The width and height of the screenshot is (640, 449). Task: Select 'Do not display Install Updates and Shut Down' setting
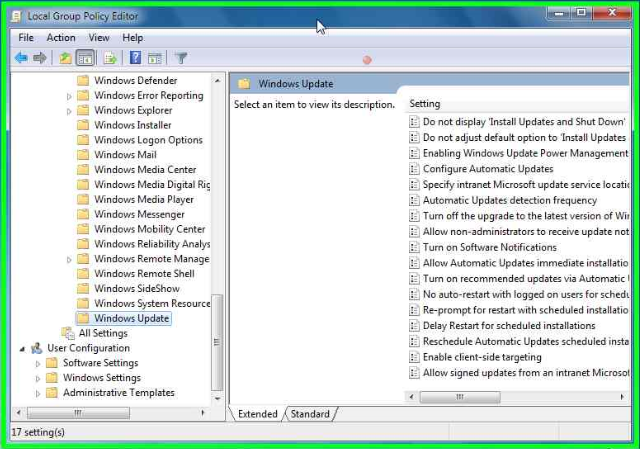[524, 122]
